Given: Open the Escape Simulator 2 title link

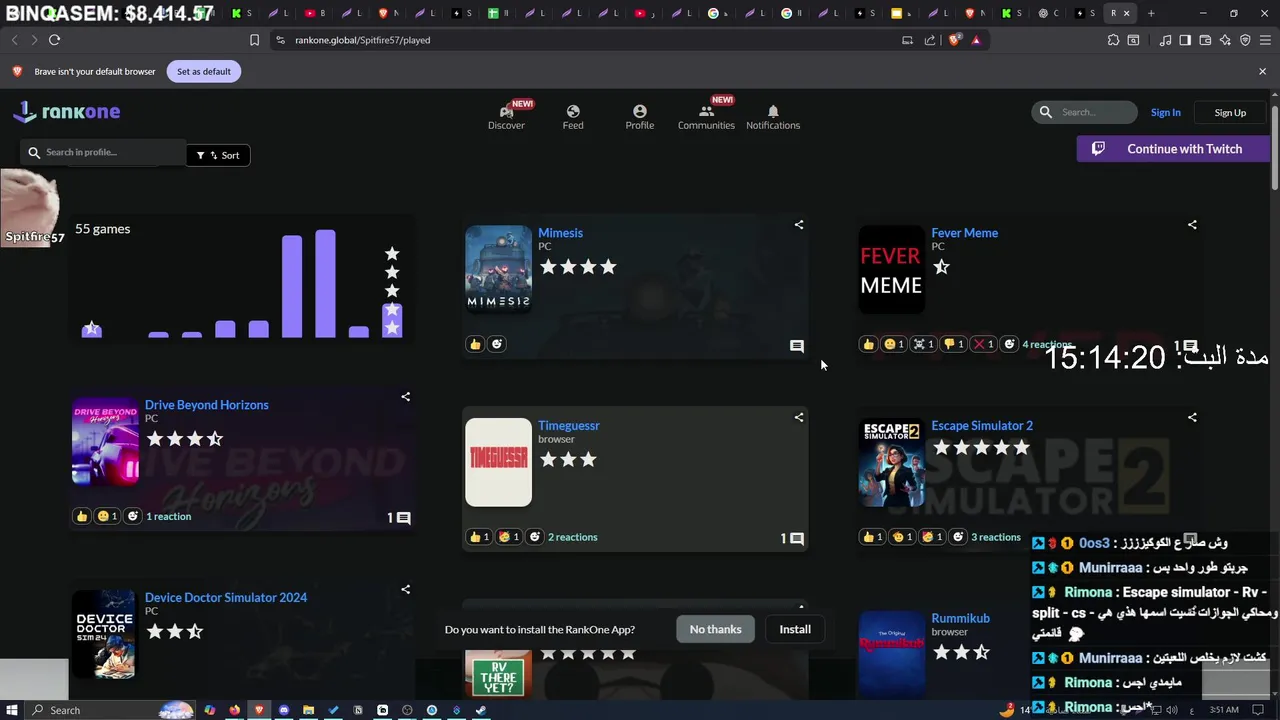Looking at the screenshot, I should pos(982,425).
